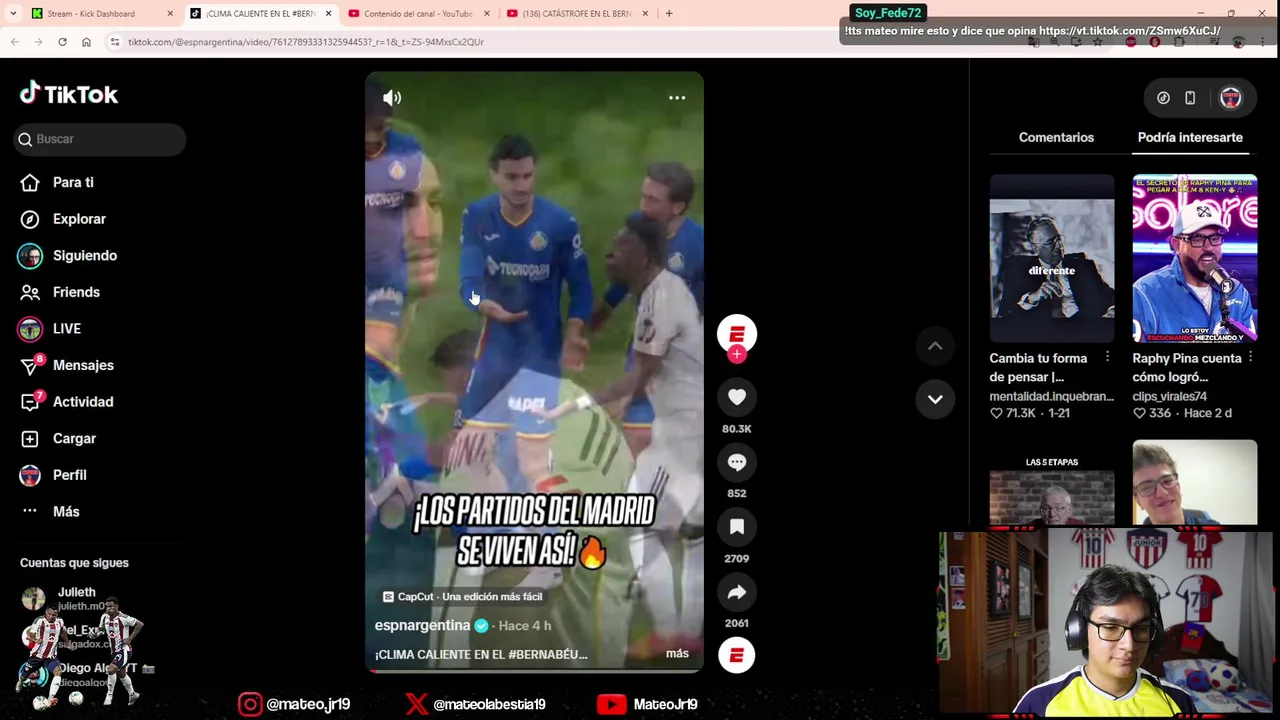
Task: Open the 'Las 5 etapas' video thumbnail
Action: click(x=1052, y=483)
